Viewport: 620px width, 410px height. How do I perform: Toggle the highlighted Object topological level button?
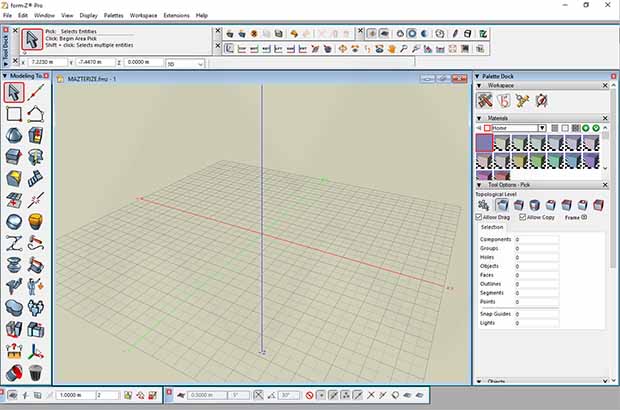[502, 205]
